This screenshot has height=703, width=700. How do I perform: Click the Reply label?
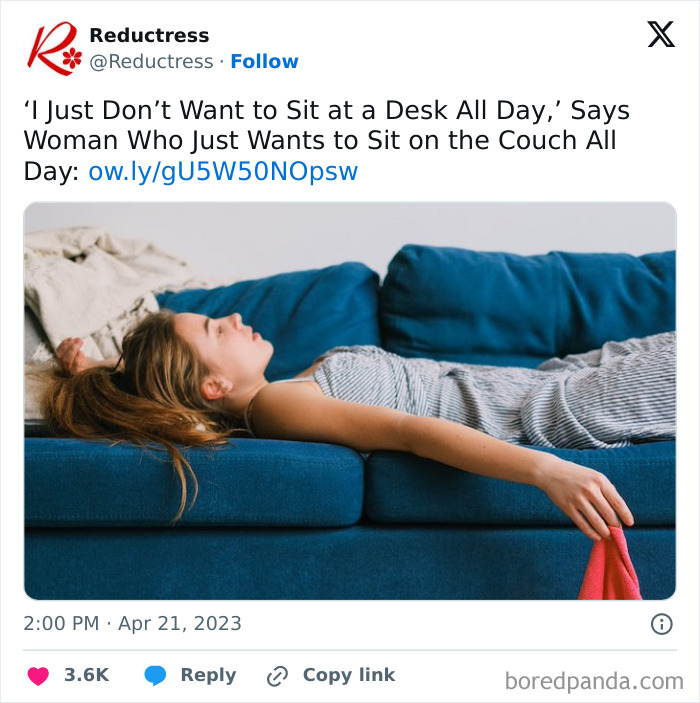208,675
